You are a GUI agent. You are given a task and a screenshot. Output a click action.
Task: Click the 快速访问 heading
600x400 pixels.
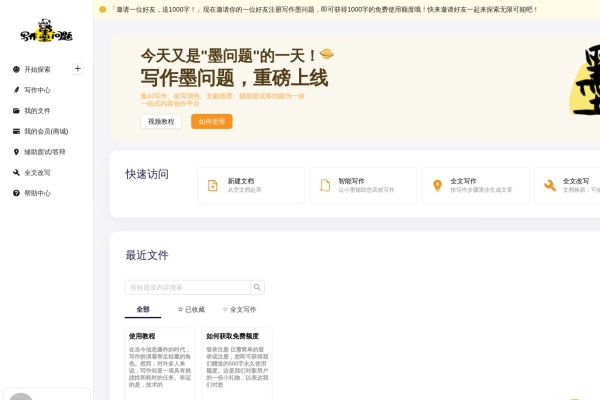[x=147, y=174]
